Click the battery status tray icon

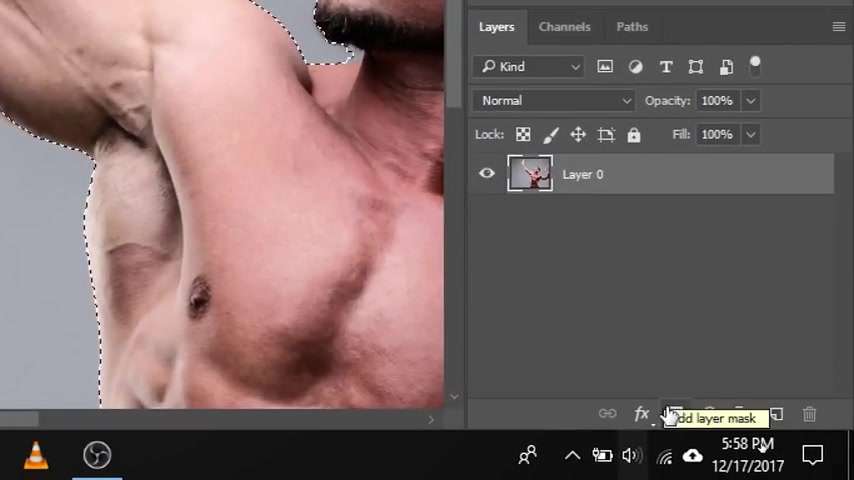(602, 455)
